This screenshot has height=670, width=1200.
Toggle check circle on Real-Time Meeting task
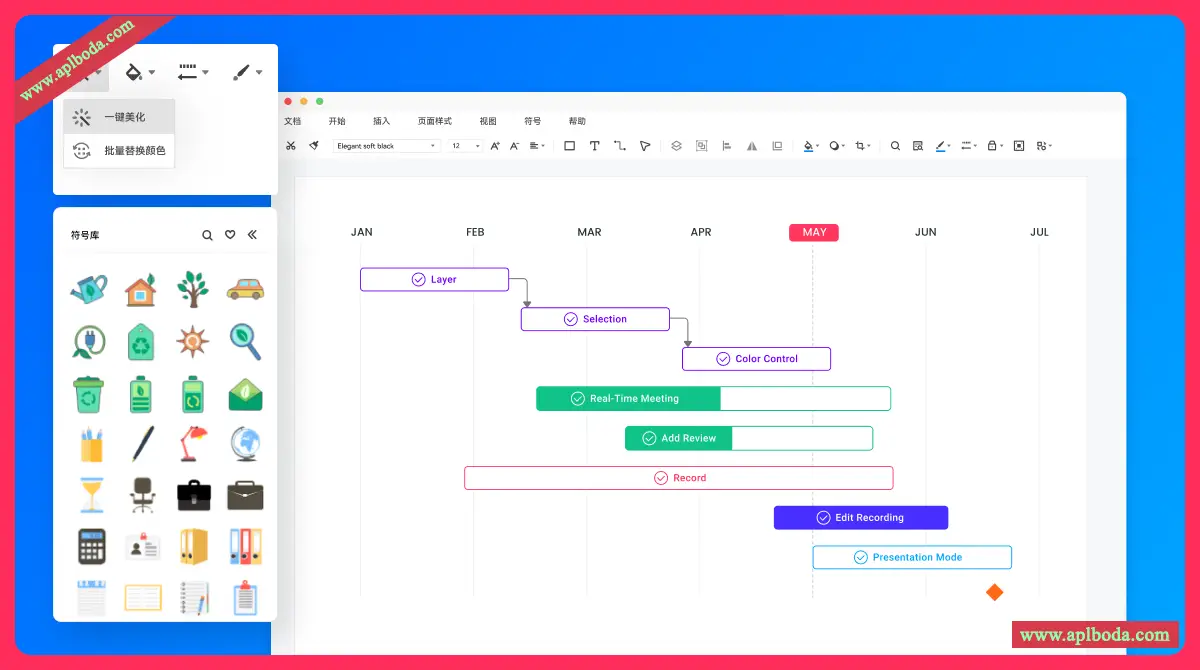[577, 398]
